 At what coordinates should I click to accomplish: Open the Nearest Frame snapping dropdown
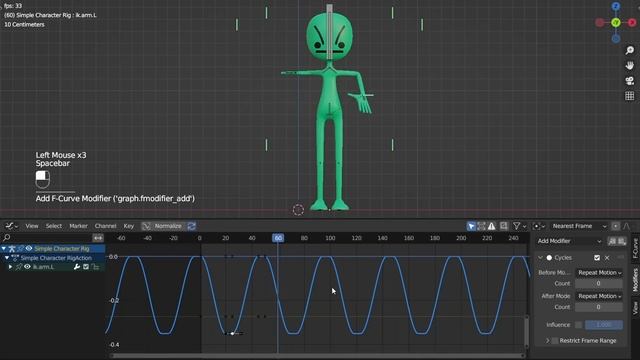coord(579,226)
